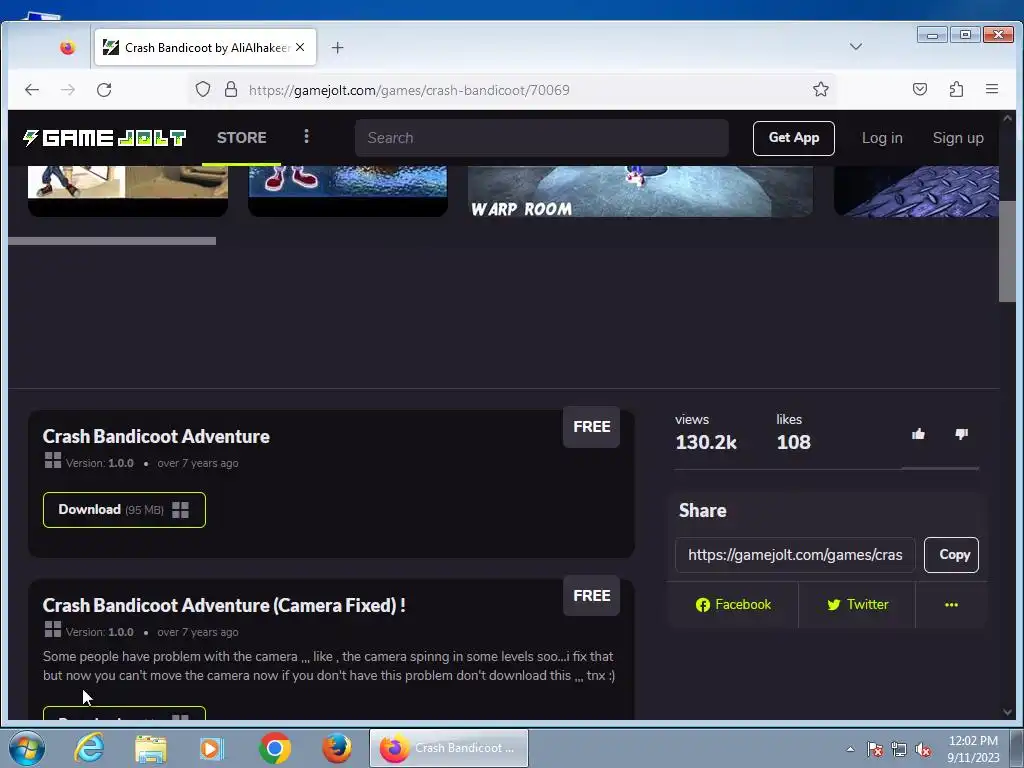The width and height of the screenshot is (1024, 768).
Task: Click the page vertical scrollbar thumb
Action: tap(1007, 251)
